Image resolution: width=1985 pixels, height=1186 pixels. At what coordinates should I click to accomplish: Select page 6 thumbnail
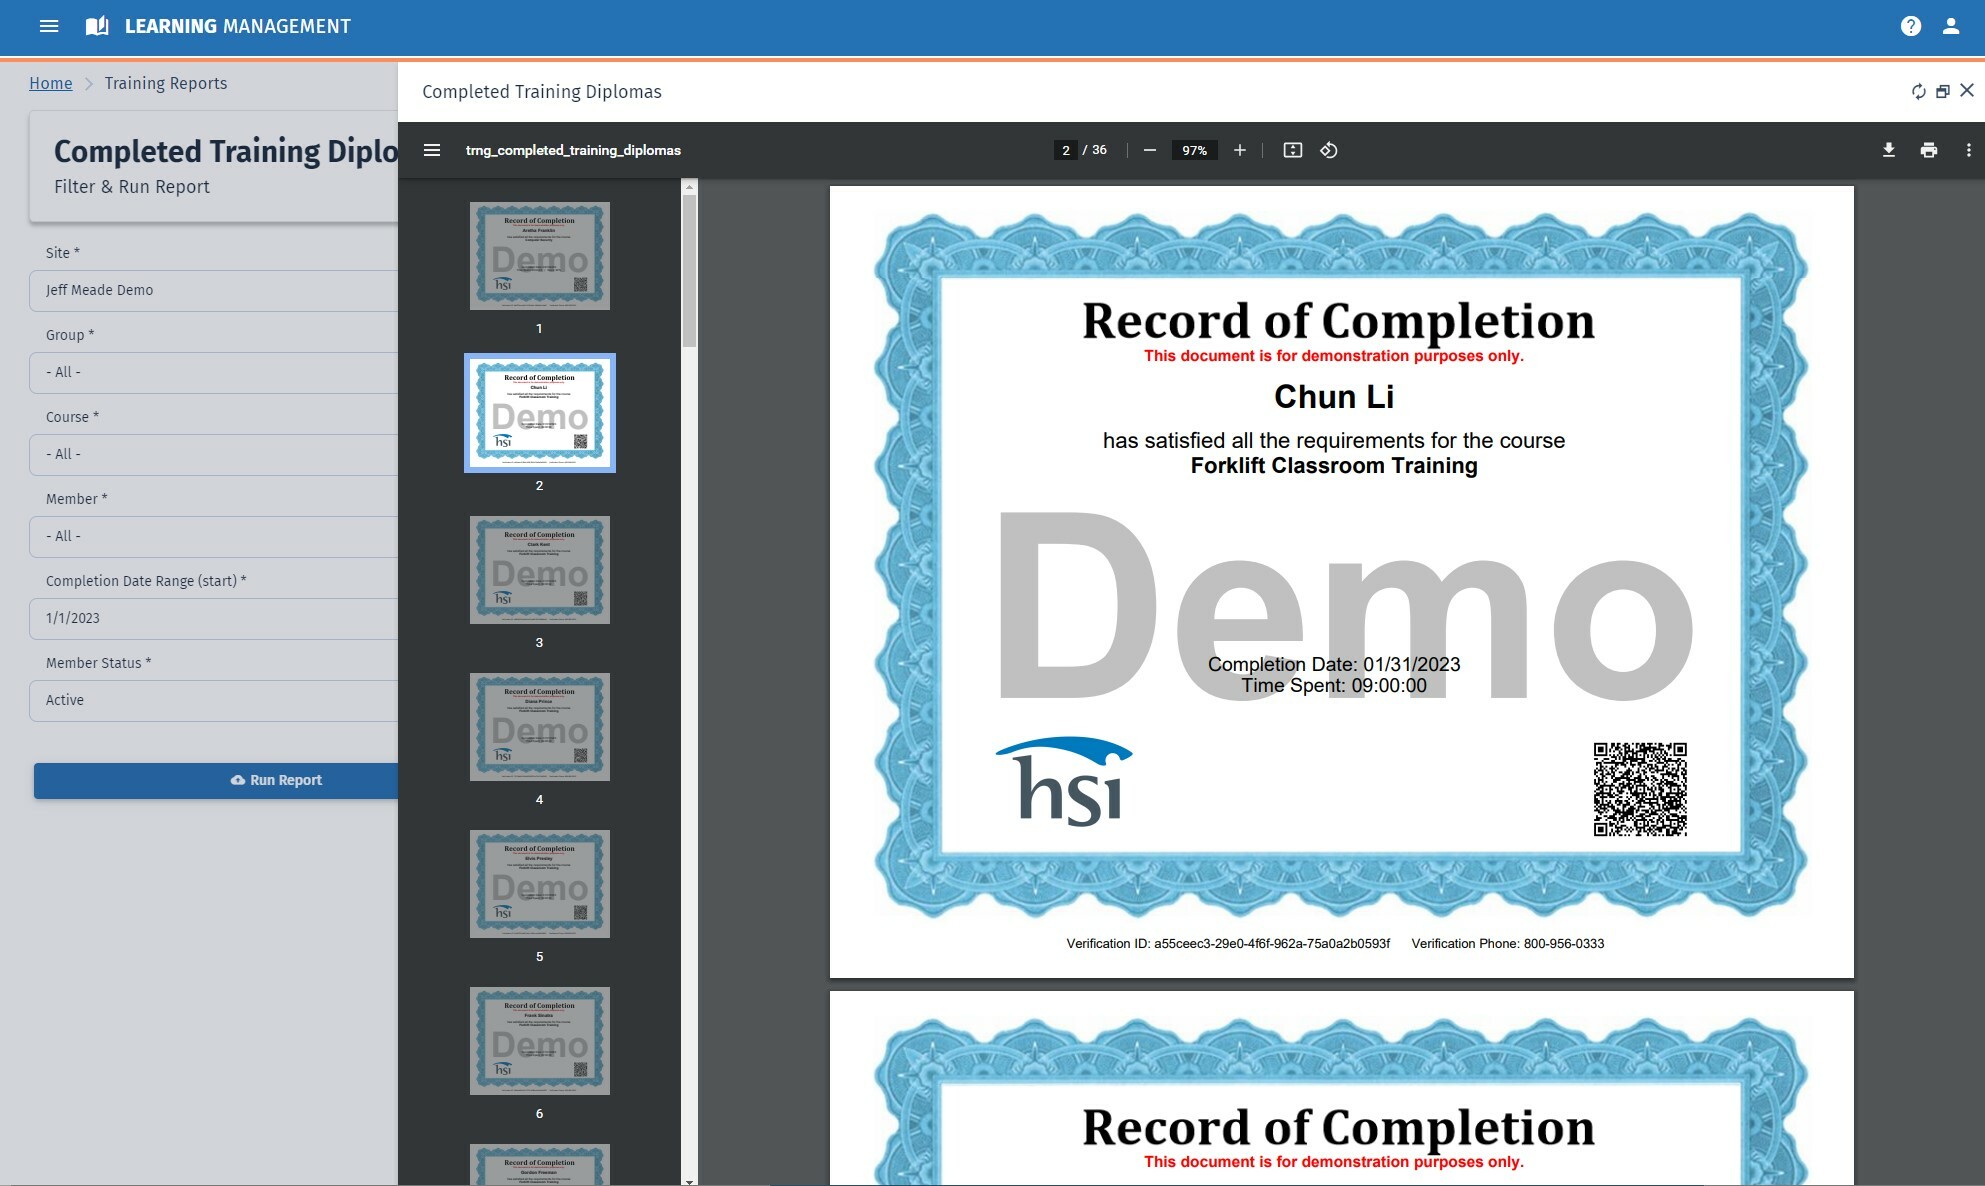click(540, 1041)
